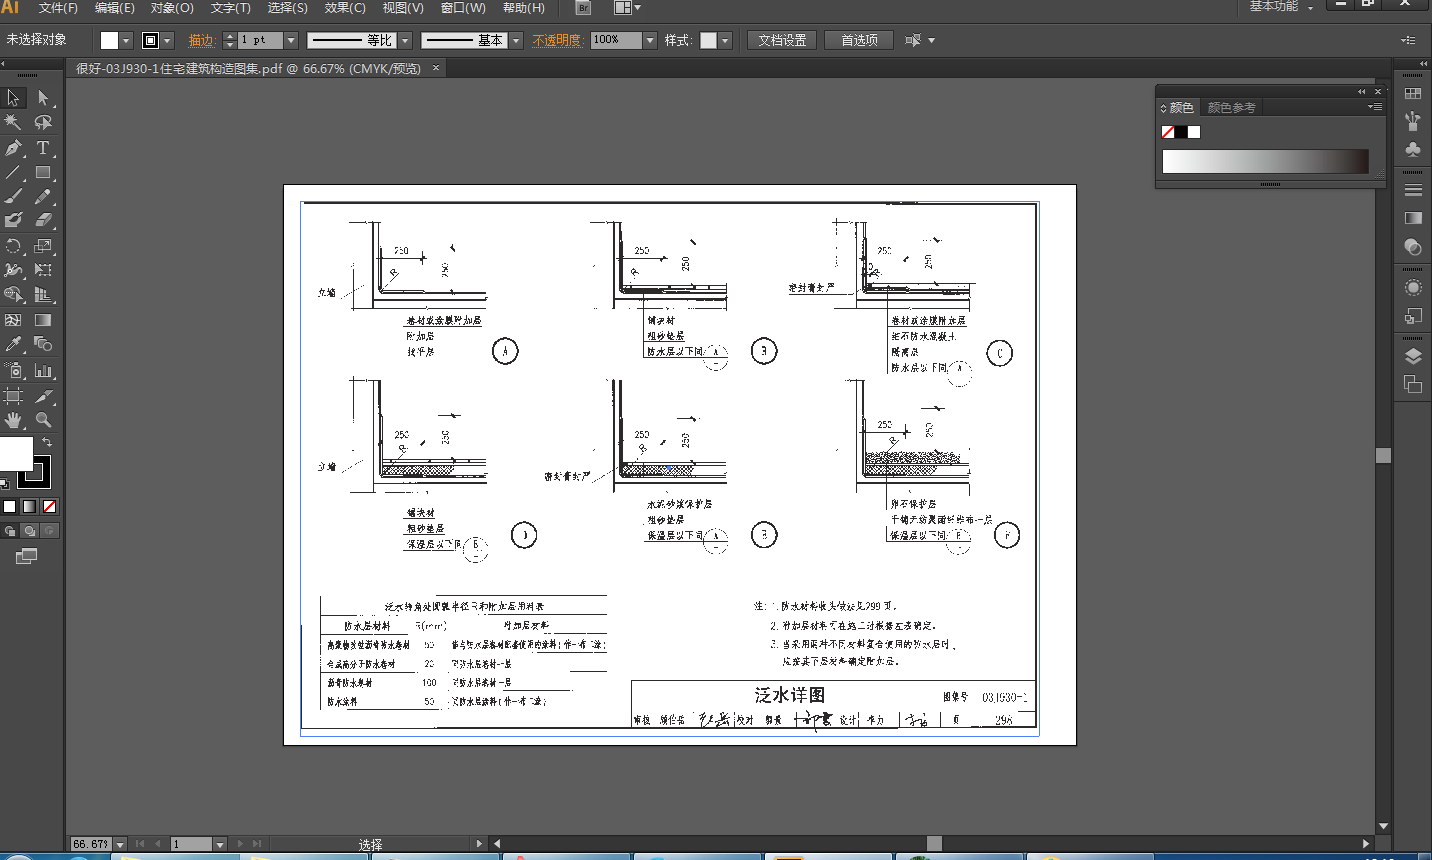1432x860 pixels.
Task: Pick a shade from the grayscale ramp
Action: pyautogui.click(x=1265, y=162)
